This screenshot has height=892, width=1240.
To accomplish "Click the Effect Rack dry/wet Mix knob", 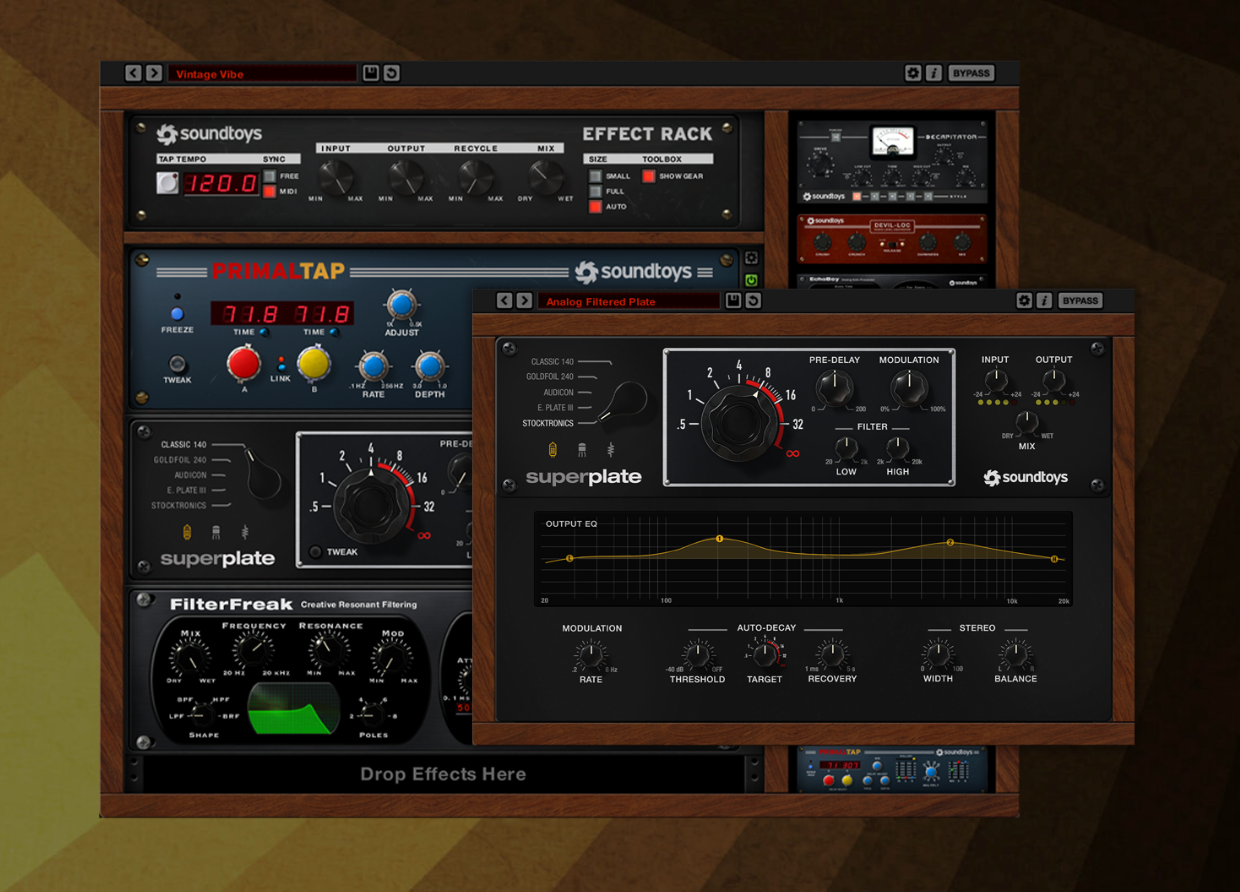I will click(546, 177).
